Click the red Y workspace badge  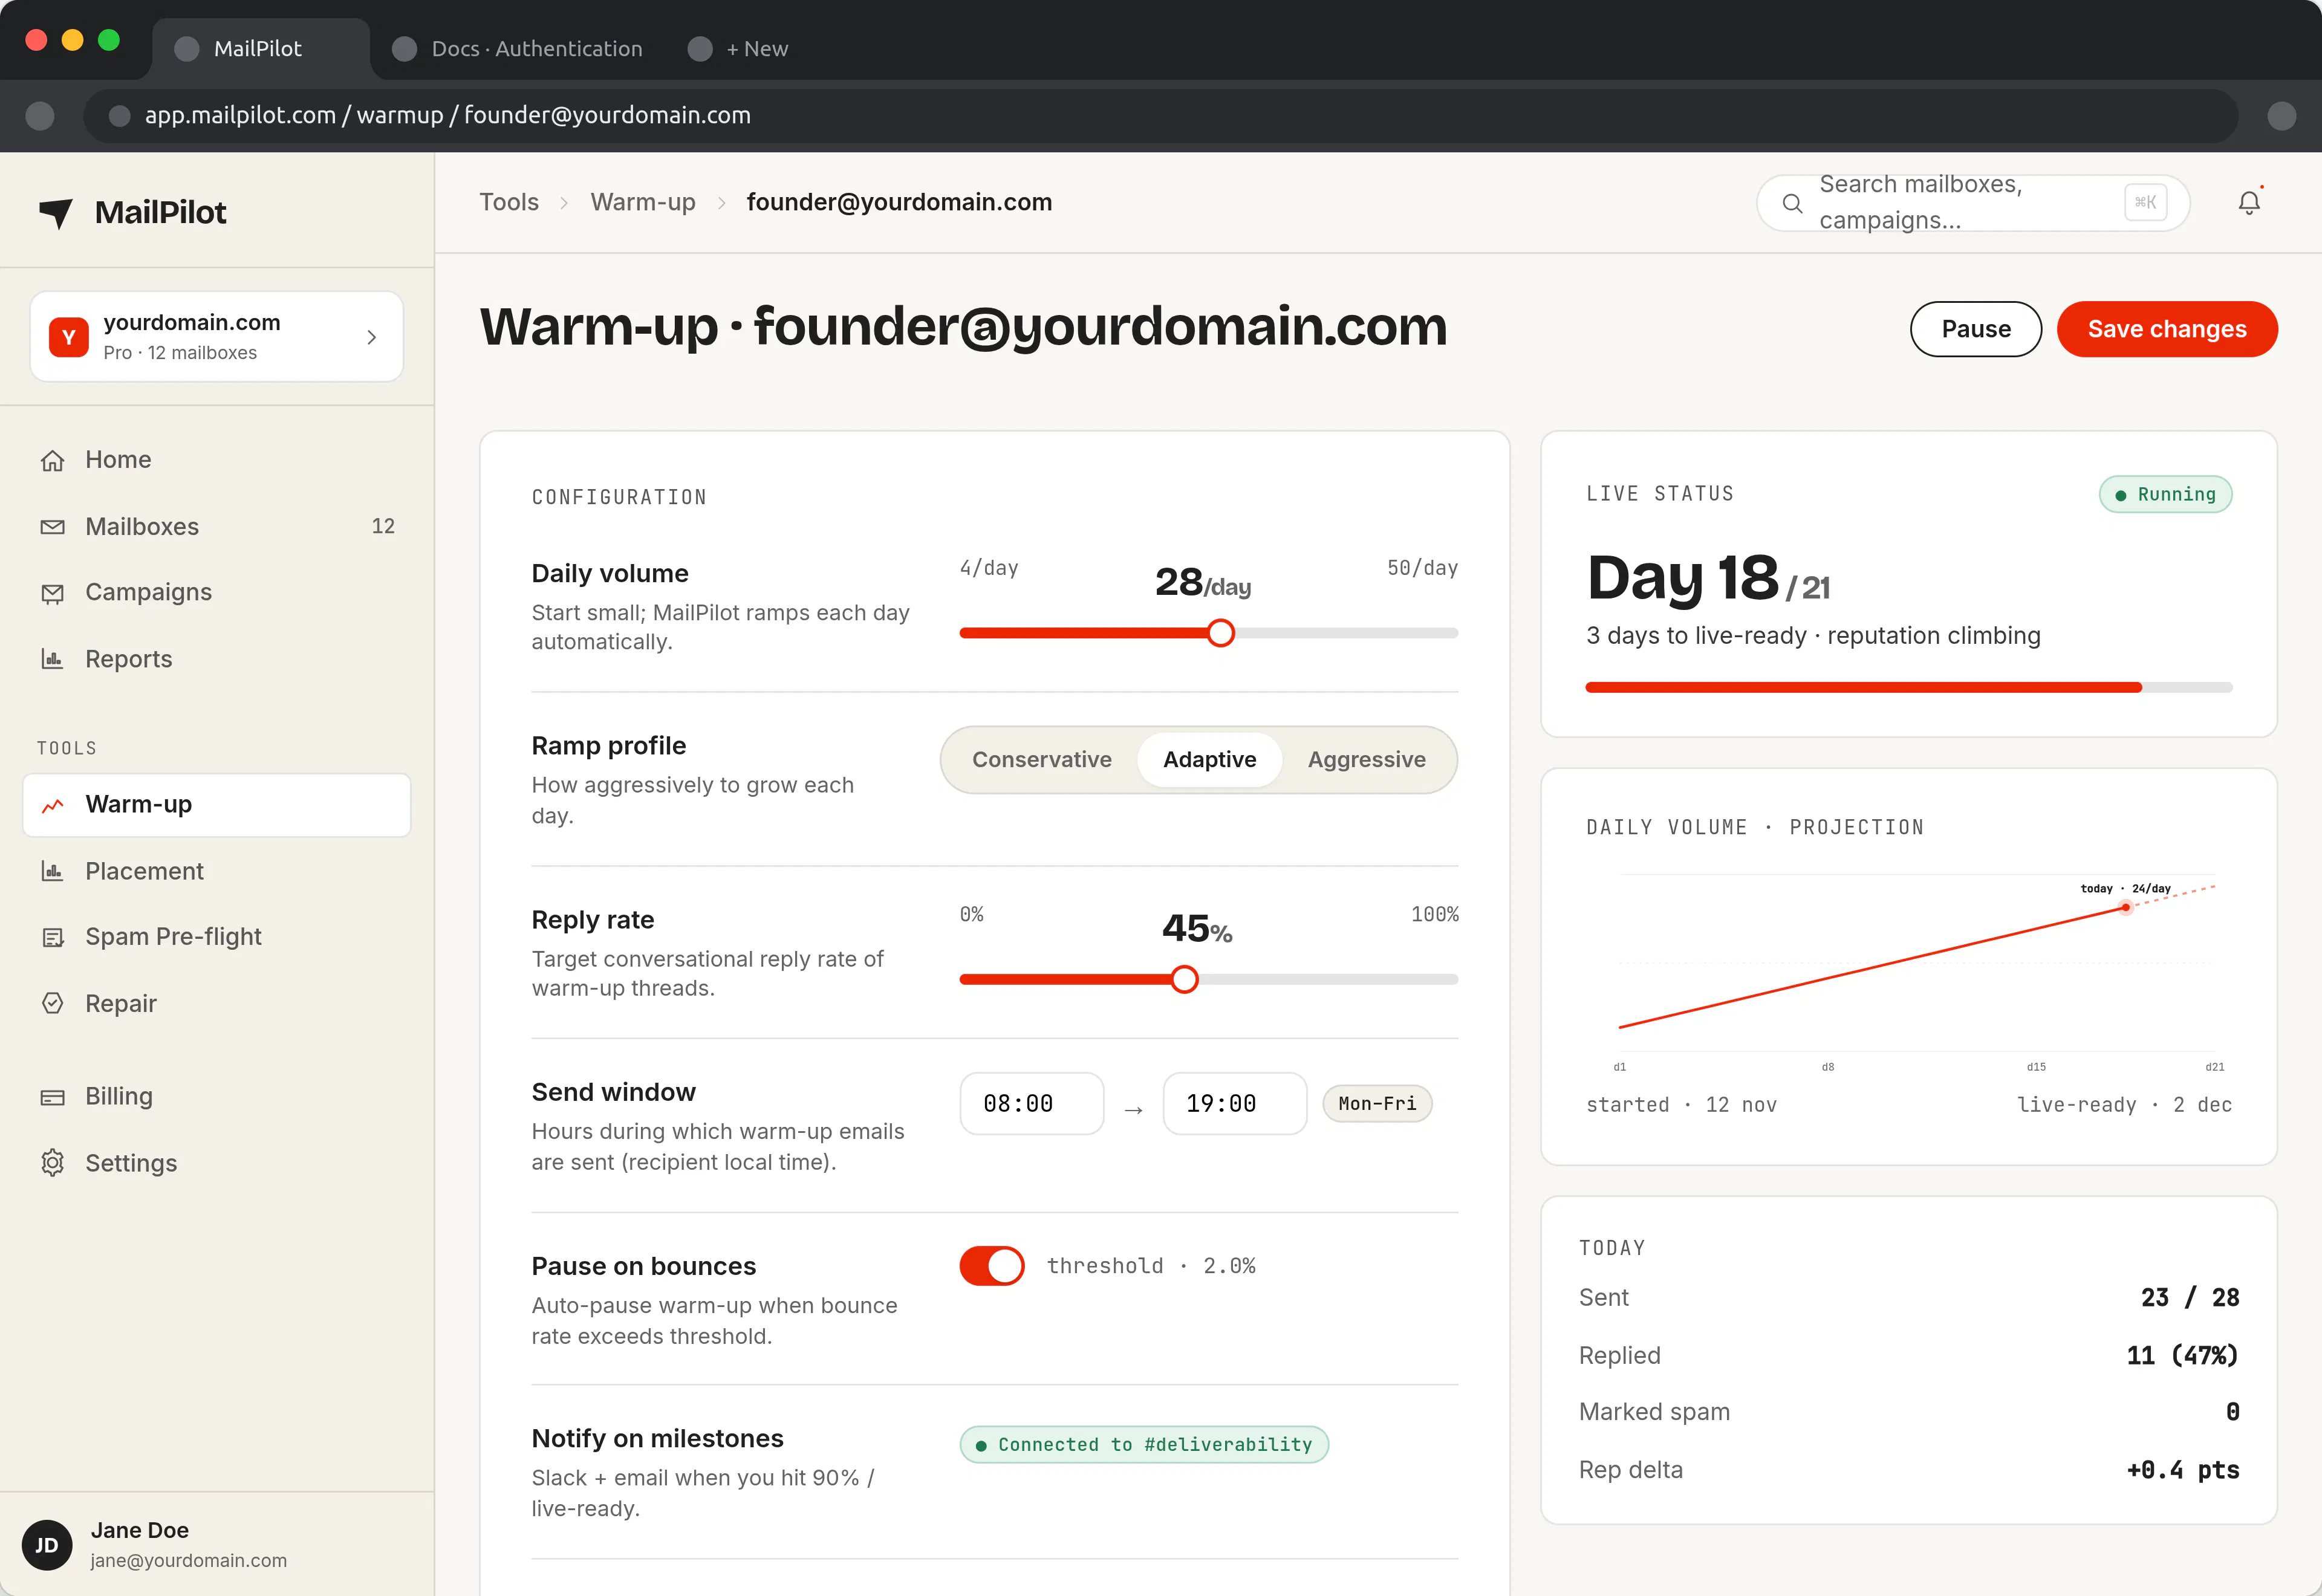click(x=69, y=337)
